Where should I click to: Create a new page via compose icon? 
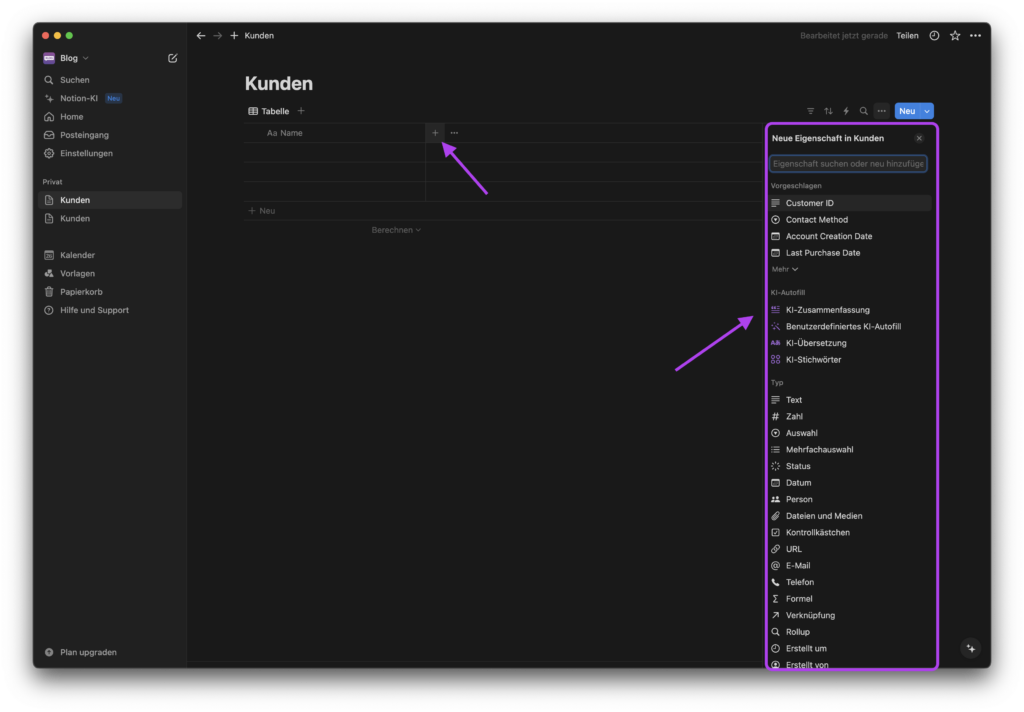click(172, 58)
